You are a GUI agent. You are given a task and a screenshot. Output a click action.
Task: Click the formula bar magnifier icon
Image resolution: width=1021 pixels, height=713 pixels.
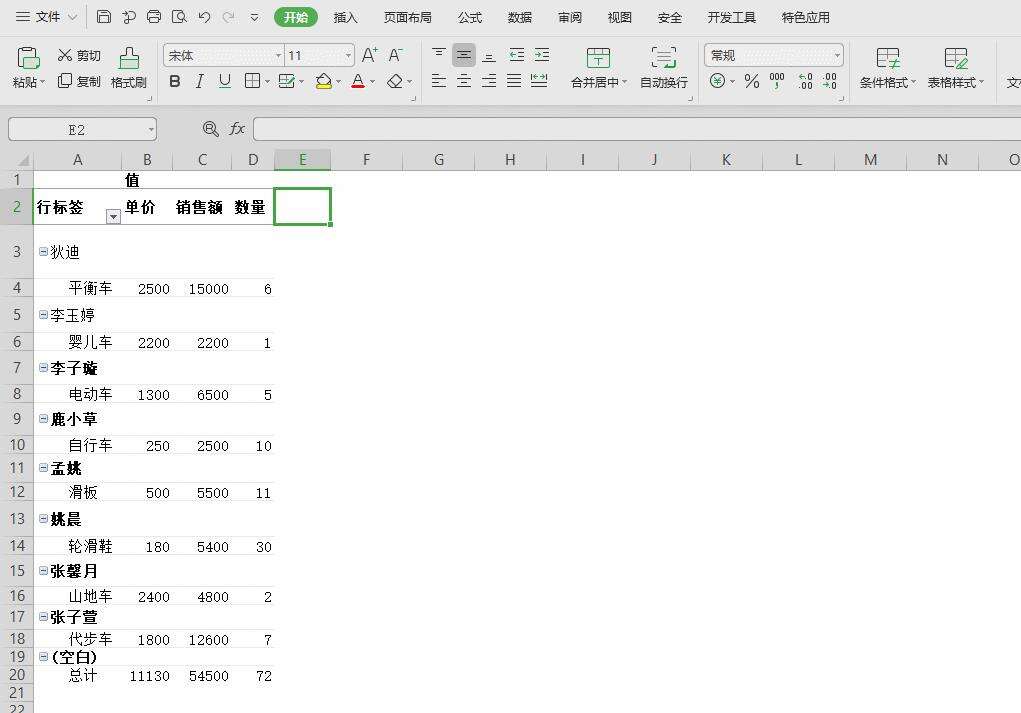(210, 129)
